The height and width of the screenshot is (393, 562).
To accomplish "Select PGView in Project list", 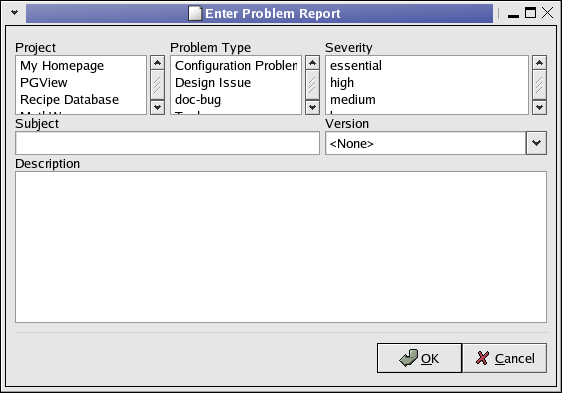I will (81, 82).
